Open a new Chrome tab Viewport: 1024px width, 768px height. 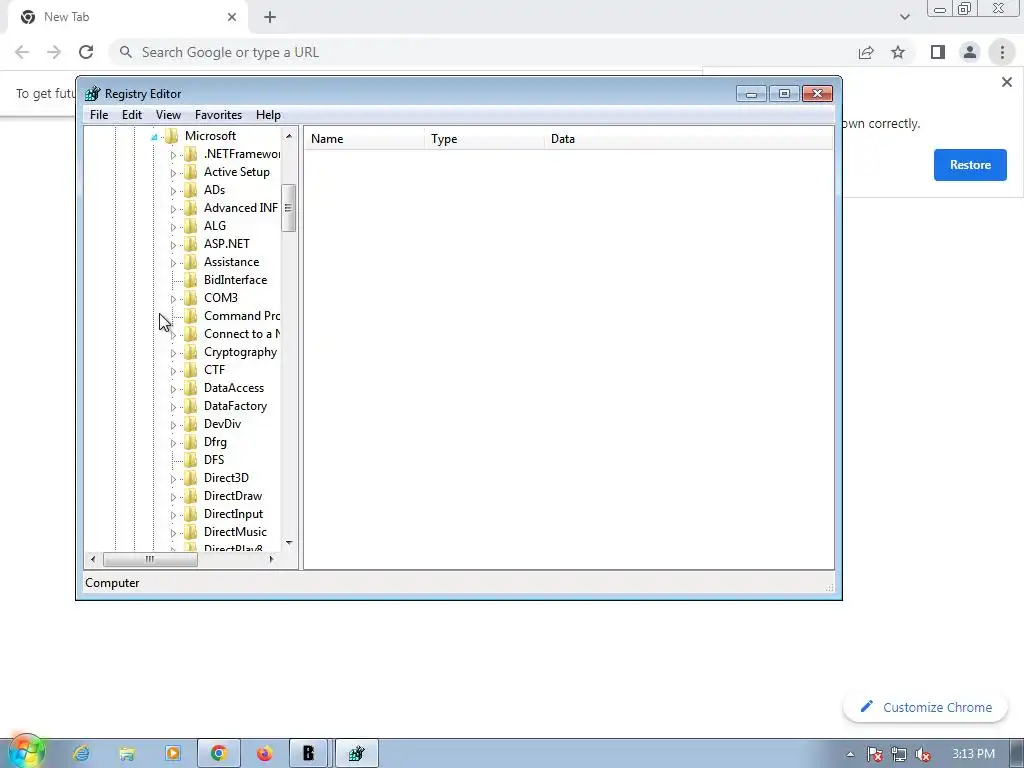tap(270, 17)
